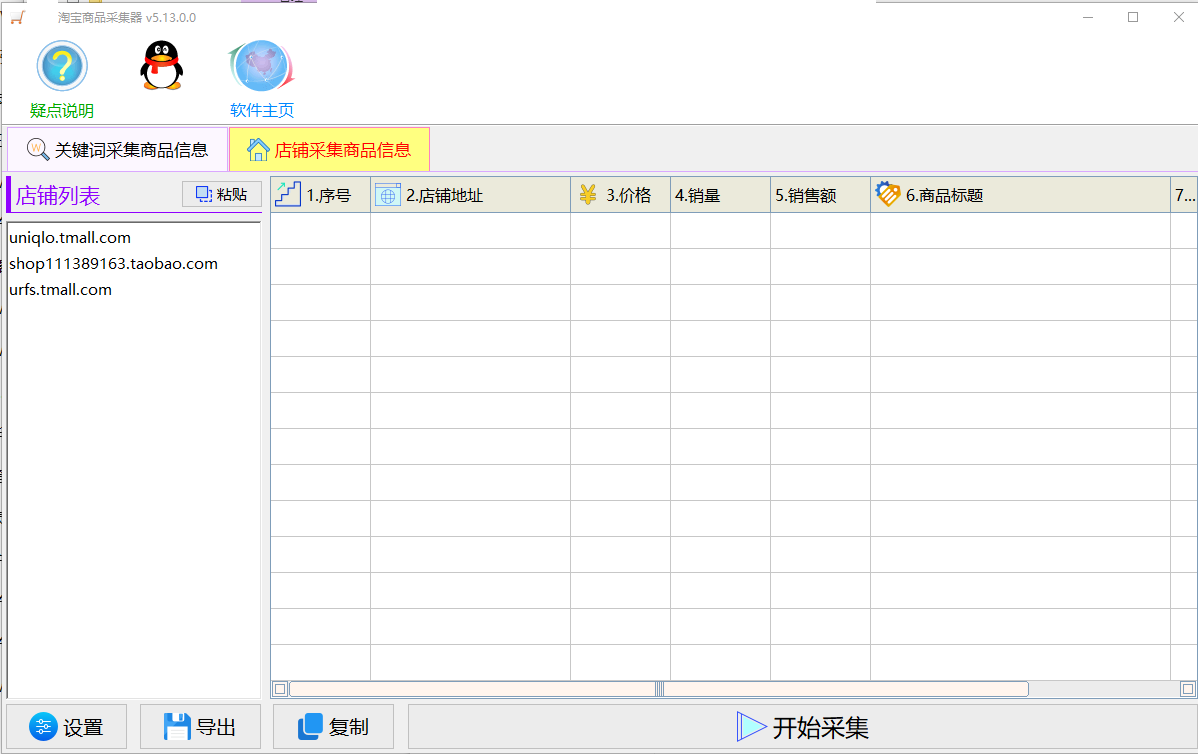Click the 粘贴 paste button
Screen dimensions: 1198x754
click(x=221, y=194)
